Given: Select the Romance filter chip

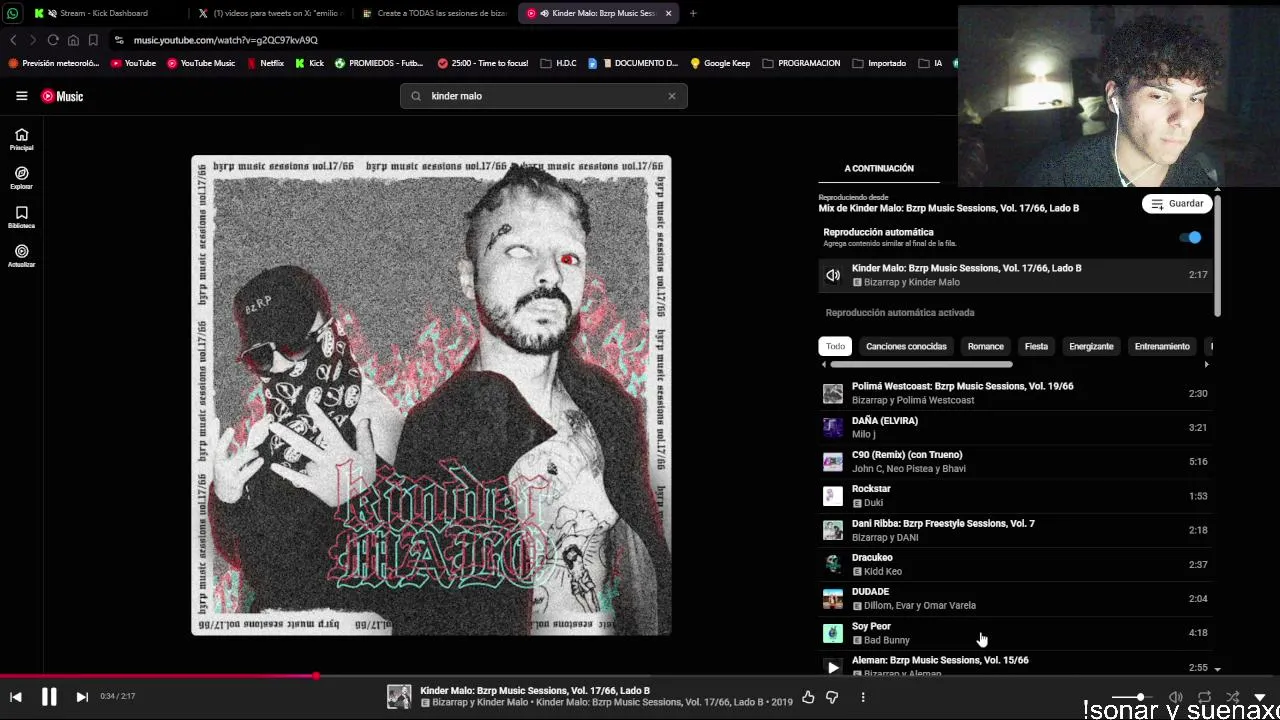Looking at the screenshot, I should coord(985,346).
